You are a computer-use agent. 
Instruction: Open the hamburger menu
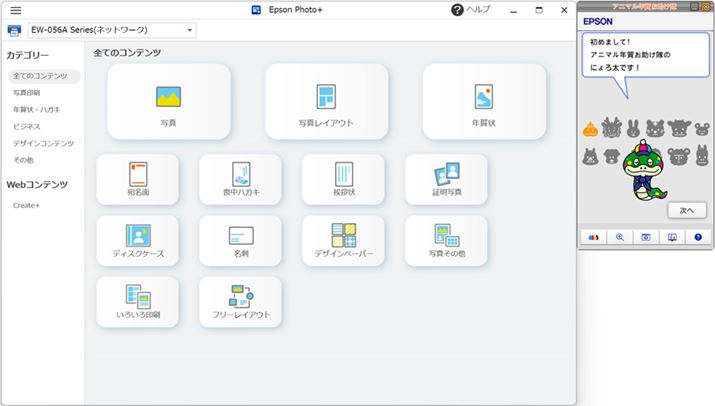tap(16, 10)
